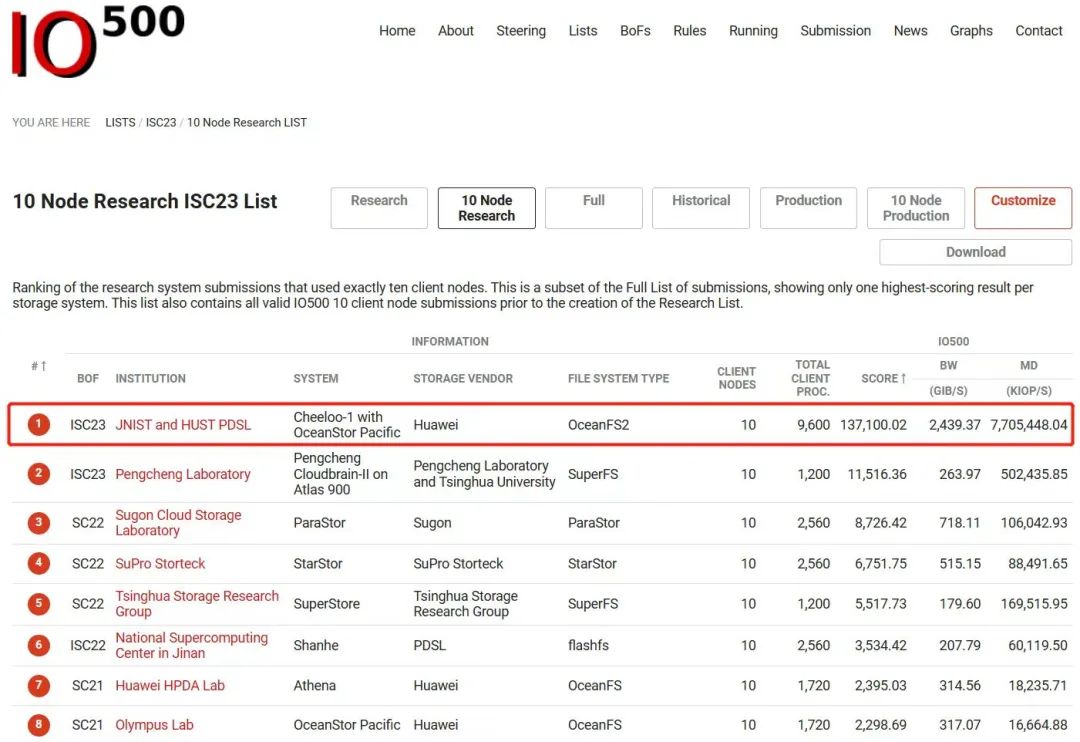Viewport: 1080px width, 742px height.
Task: Click the rank 8 red circle badge
Action: [x=39, y=725]
